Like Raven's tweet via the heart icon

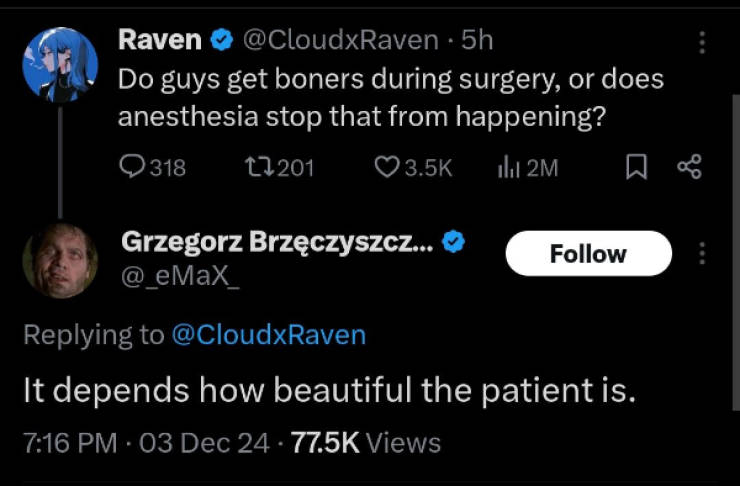387,168
